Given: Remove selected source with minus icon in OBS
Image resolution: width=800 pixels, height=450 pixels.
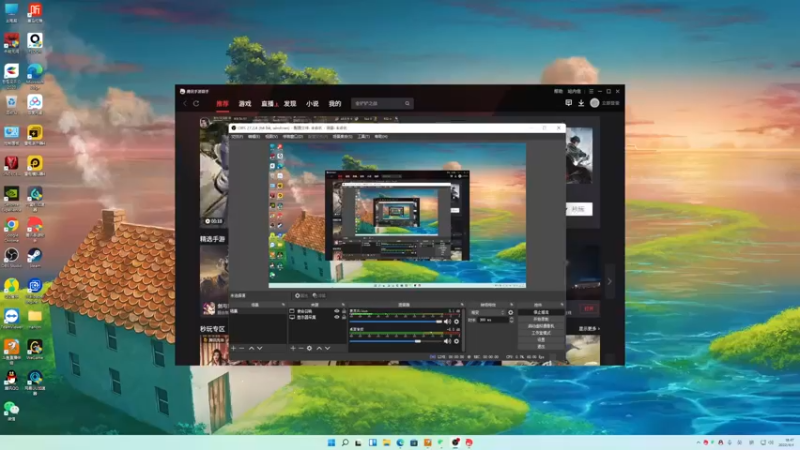Looking at the screenshot, I should coord(301,348).
